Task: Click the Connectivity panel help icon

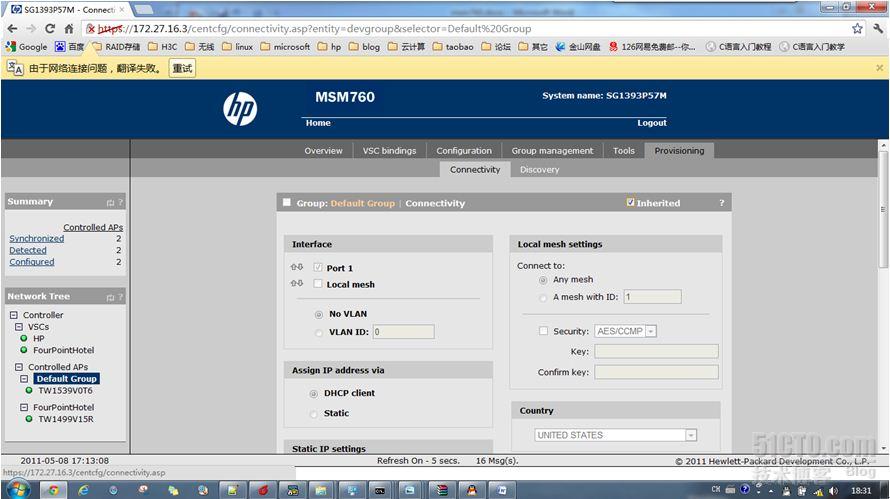Action: tap(722, 203)
